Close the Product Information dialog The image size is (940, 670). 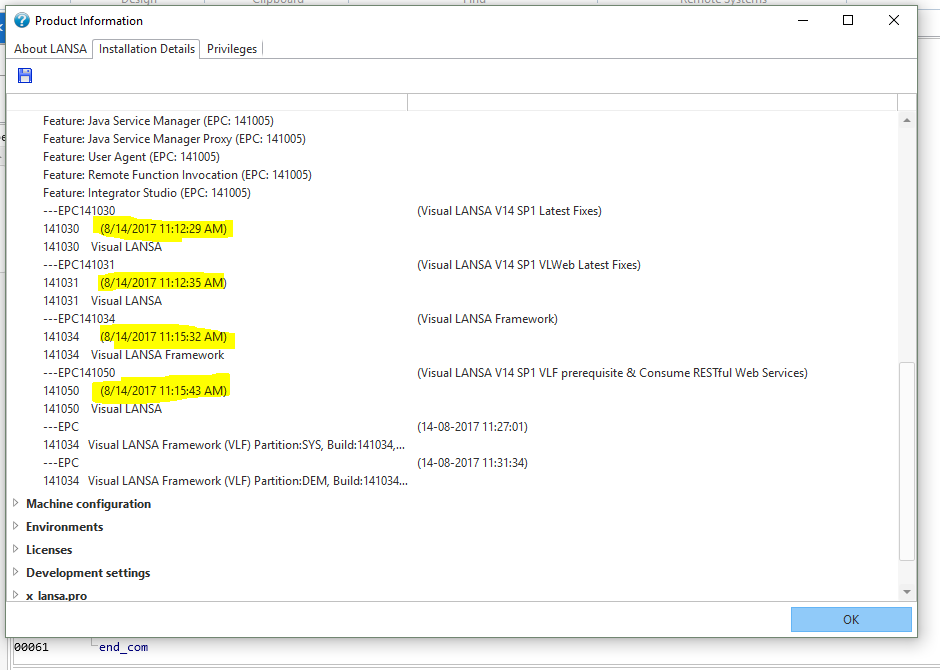coord(894,20)
